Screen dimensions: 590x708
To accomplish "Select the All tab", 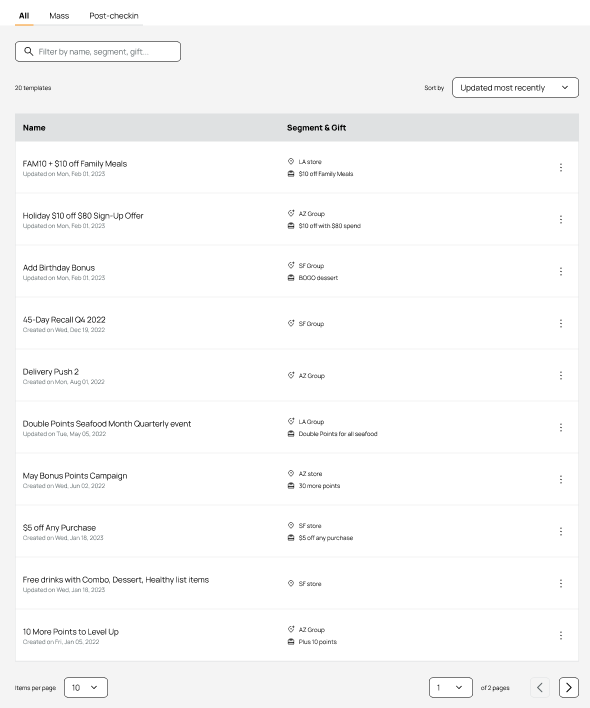I will tap(24, 16).
